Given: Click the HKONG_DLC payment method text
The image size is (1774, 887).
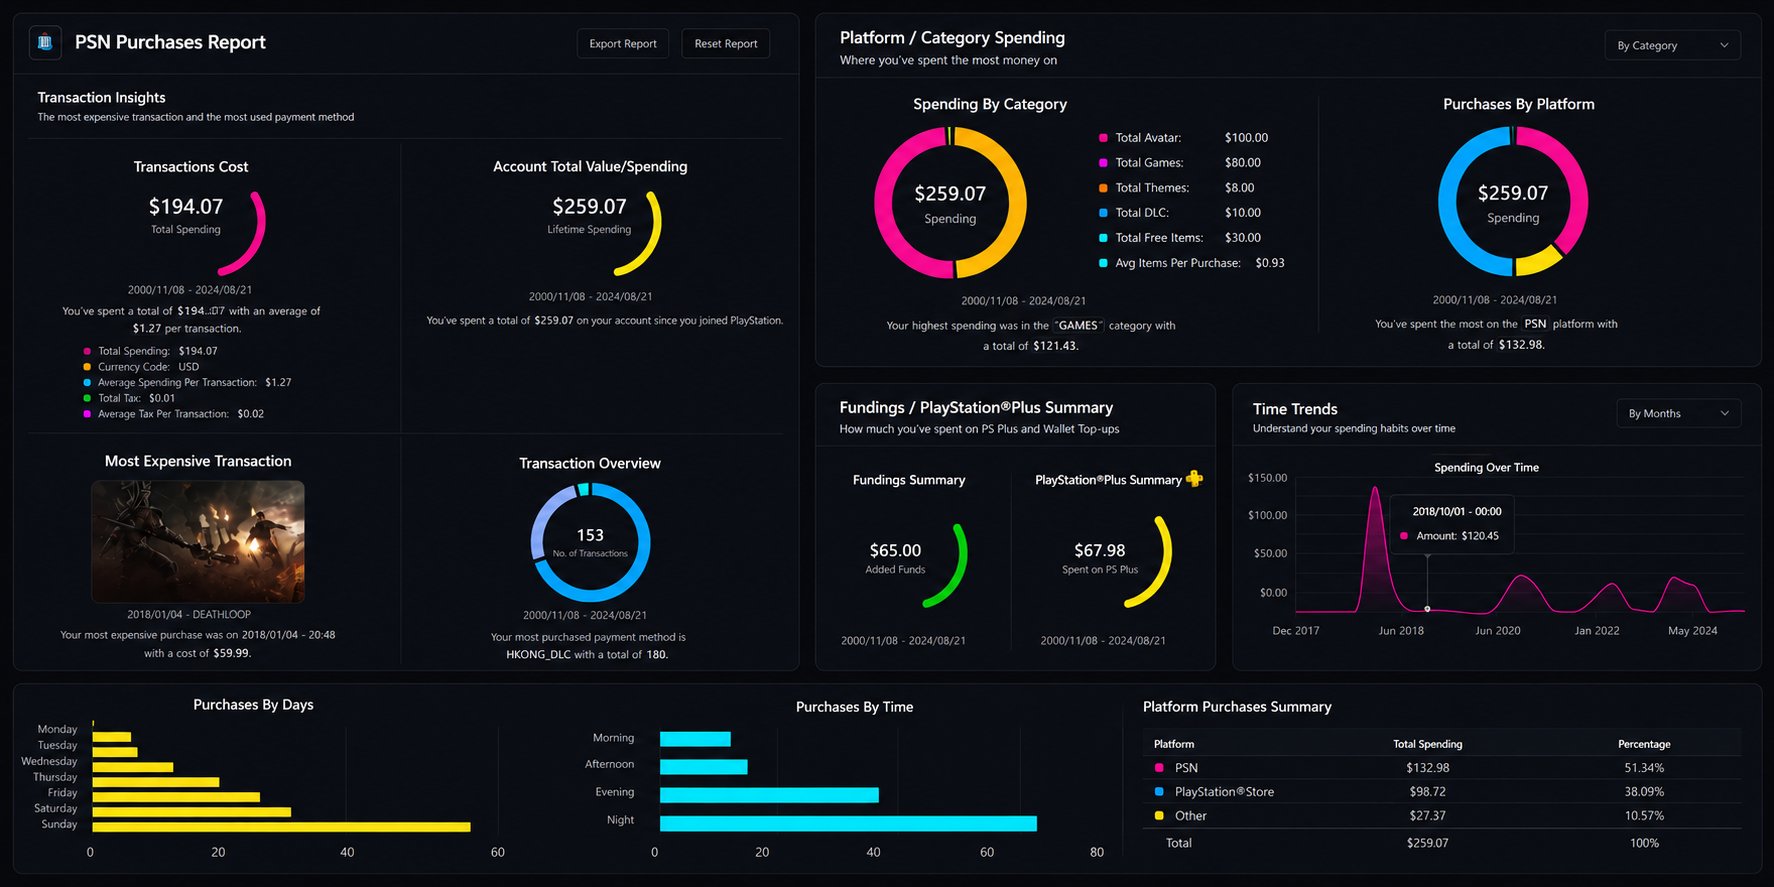Looking at the screenshot, I should [x=538, y=655].
